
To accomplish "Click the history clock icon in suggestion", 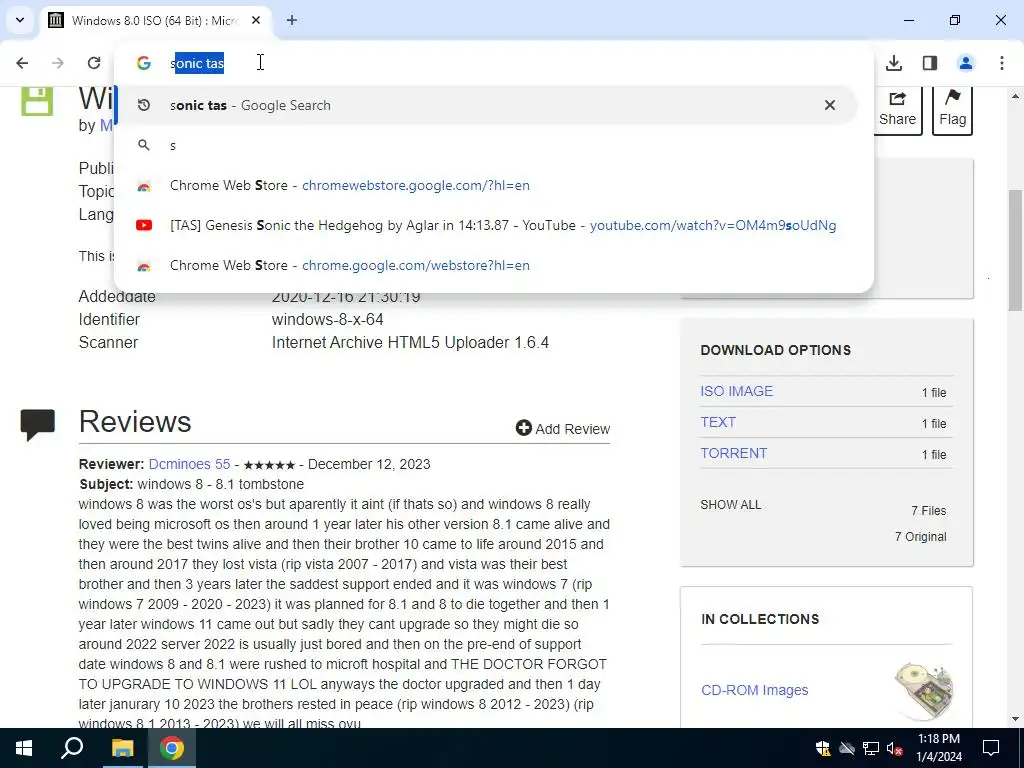I will click(x=144, y=105).
